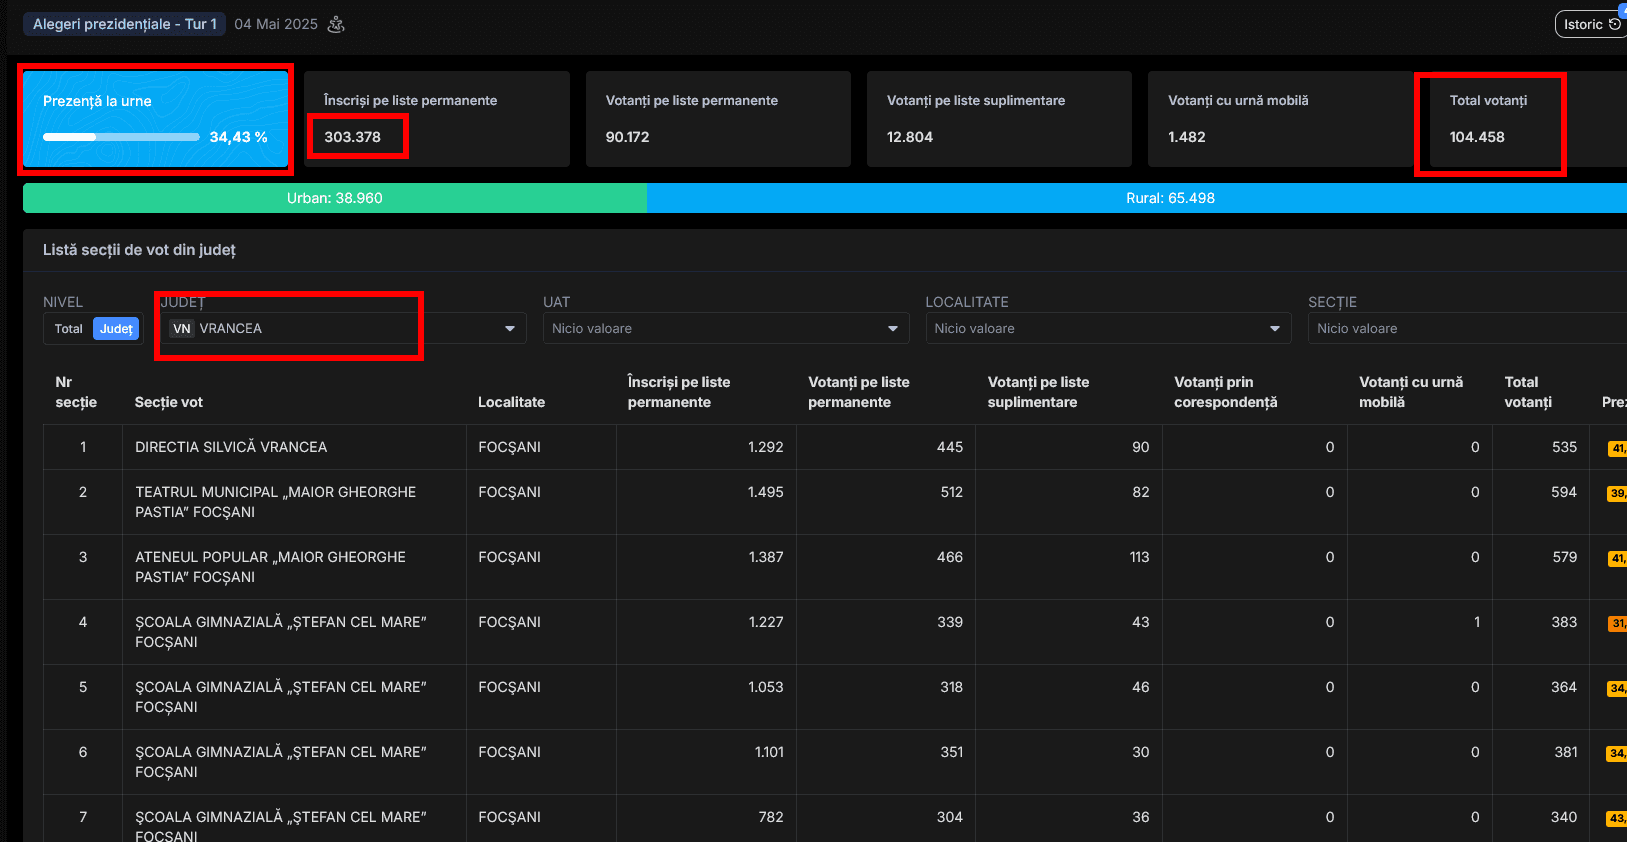Click the green Urban 38.960 bar segment

[x=335, y=198]
